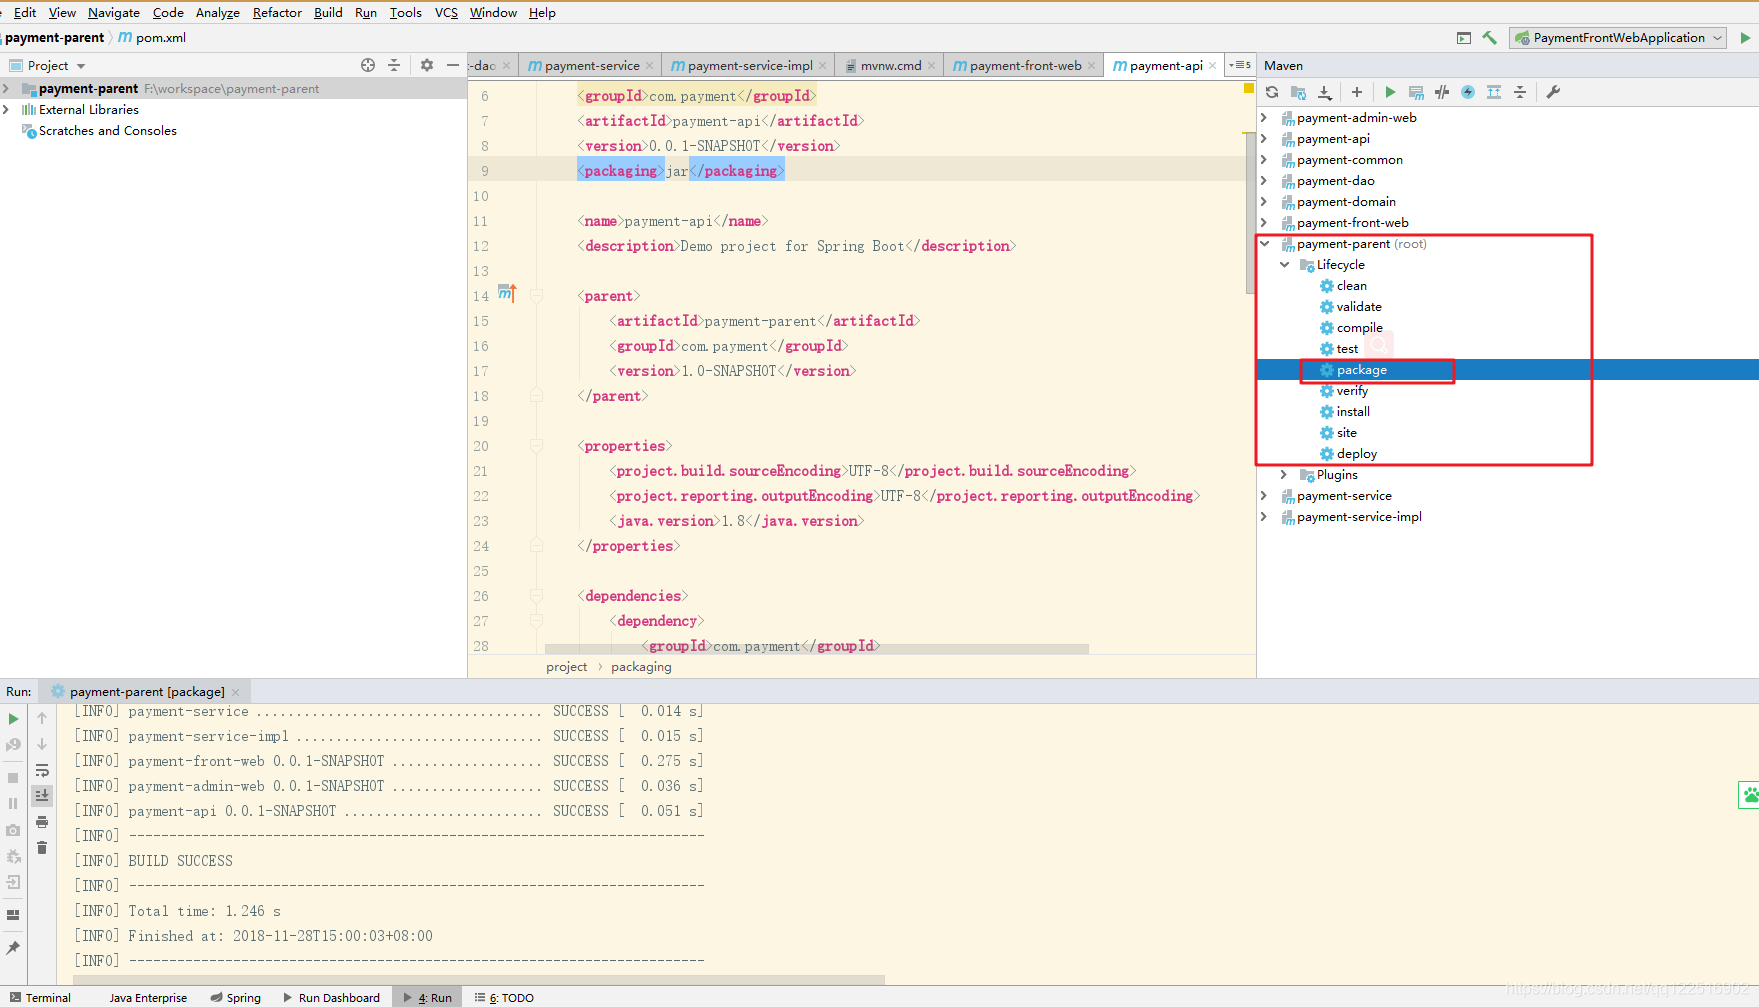Run PaymentFrontWebApplication with the toolbar play icon
Image resolution: width=1759 pixels, height=1007 pixels.
click(x=1745, y=38)
